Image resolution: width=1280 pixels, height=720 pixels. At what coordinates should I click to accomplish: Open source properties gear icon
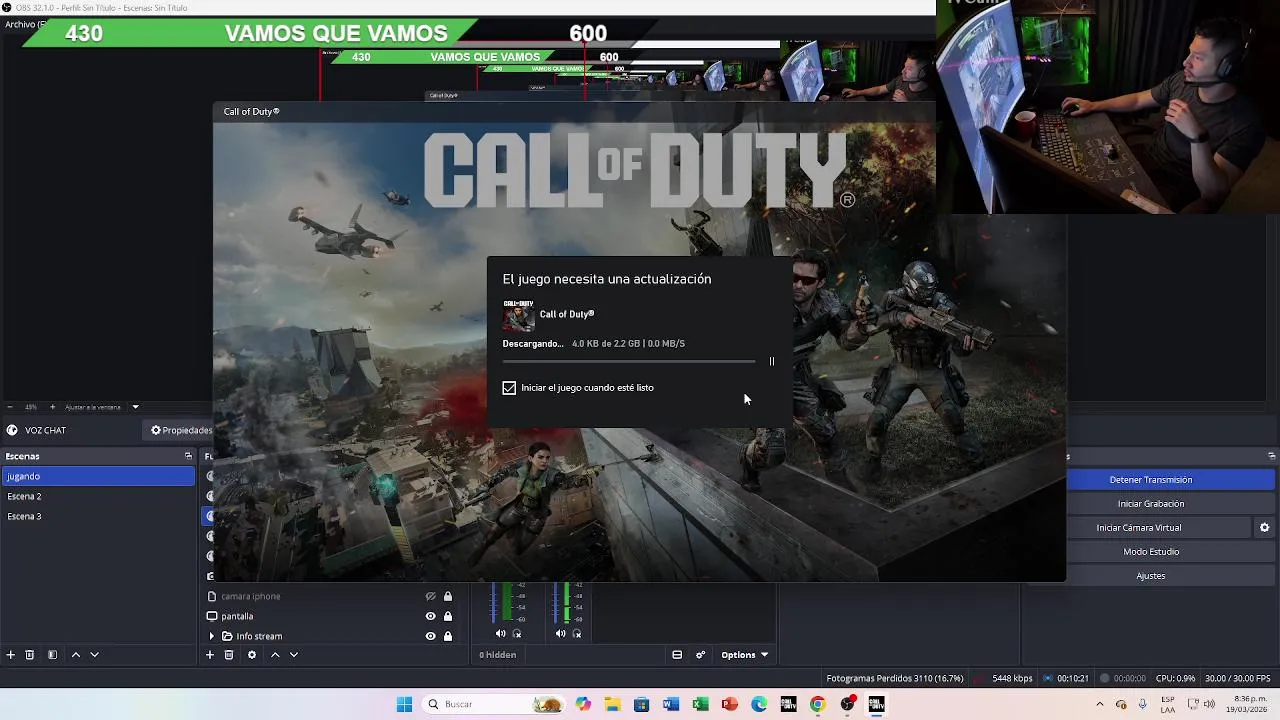[x=252, y=655]
